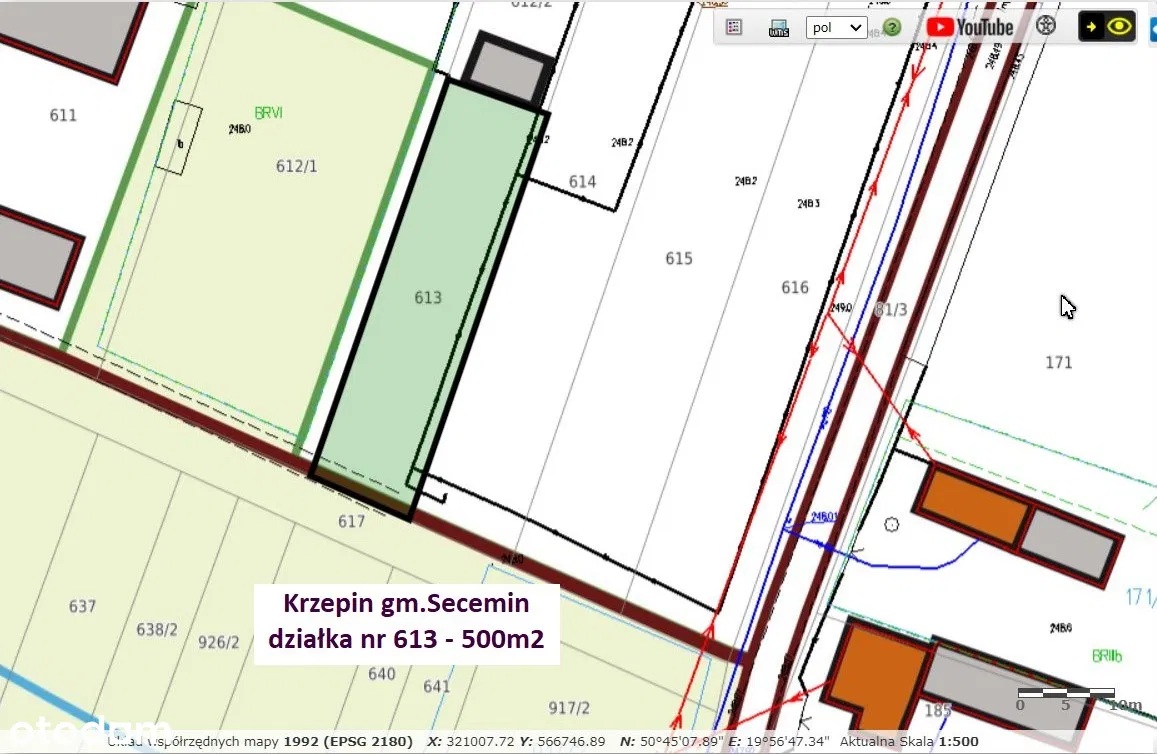Click the round emblem icon in toolbar
The image size is (1157, 754).
click(1046, 26)
